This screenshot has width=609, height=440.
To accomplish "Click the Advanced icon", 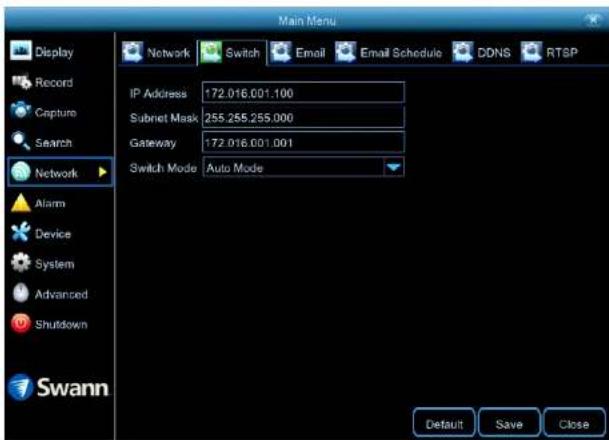I will [x=21, y=293].
